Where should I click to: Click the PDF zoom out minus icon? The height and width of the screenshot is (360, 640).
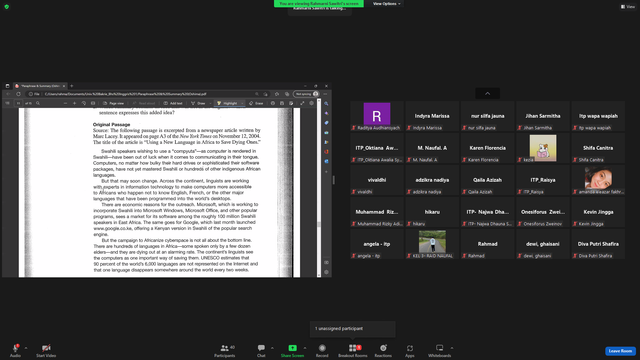click(x=65, y=103)
